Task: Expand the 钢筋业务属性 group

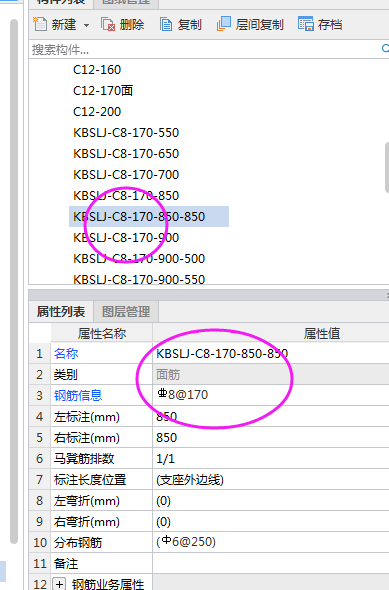Action: coord(59,584)
